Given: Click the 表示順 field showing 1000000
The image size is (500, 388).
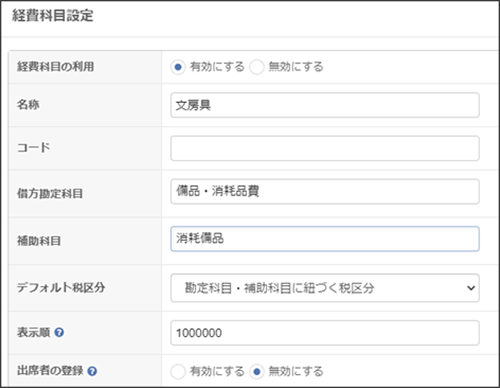Looking at the screenshot, I should [325, 333].
